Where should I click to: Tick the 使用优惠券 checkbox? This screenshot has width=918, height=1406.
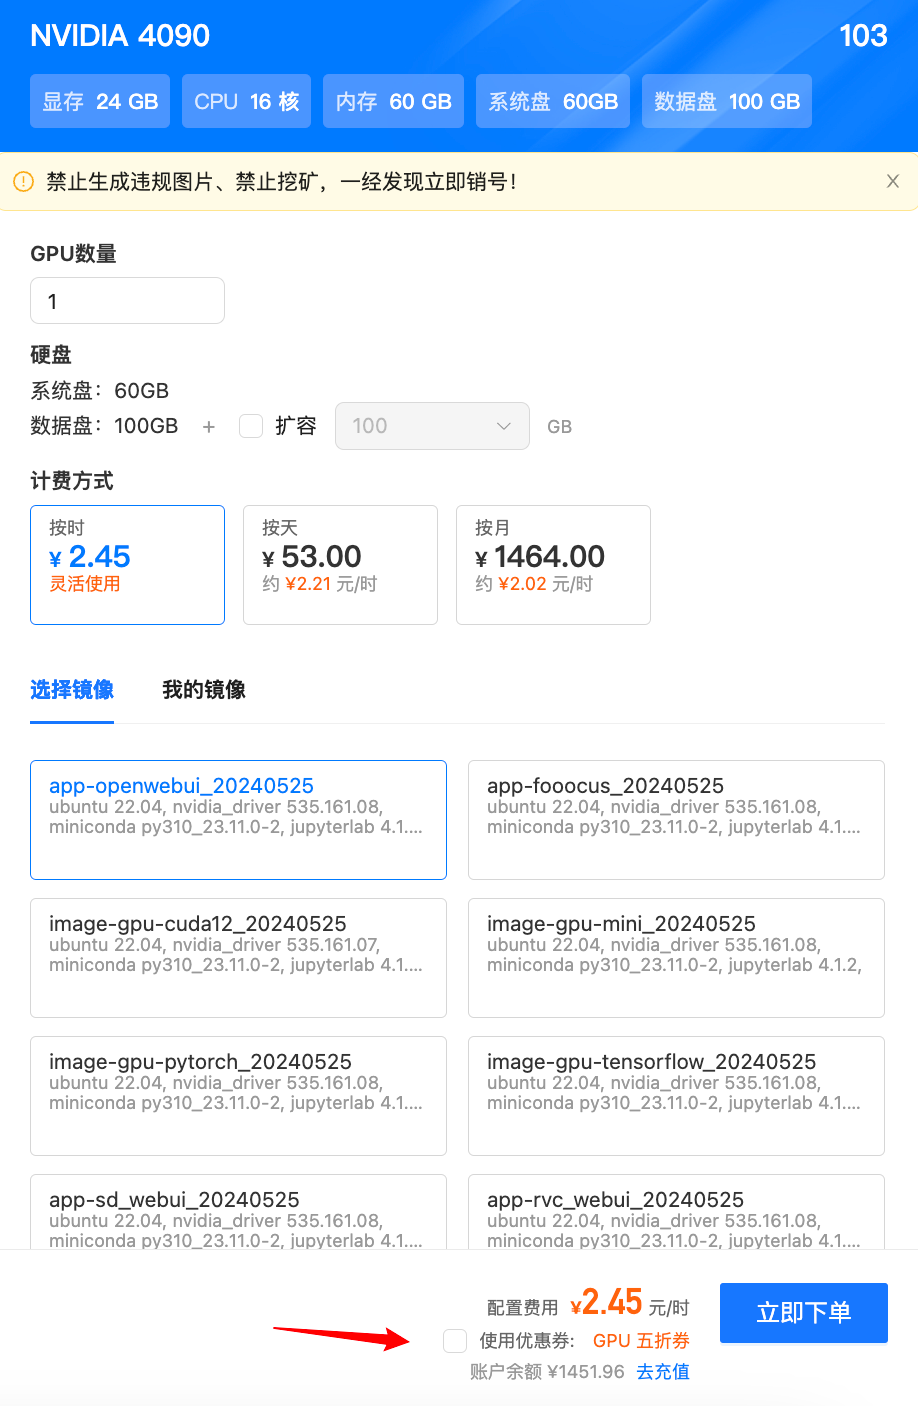(455, 1341)
